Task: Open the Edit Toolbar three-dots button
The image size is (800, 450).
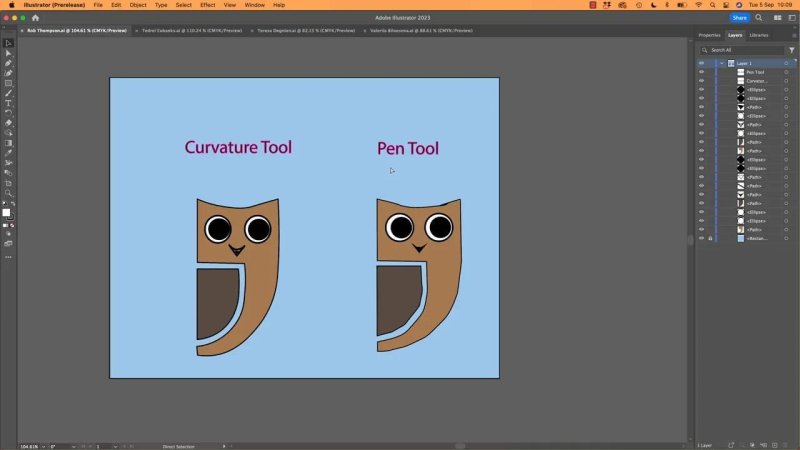Action: click(8, 258)
